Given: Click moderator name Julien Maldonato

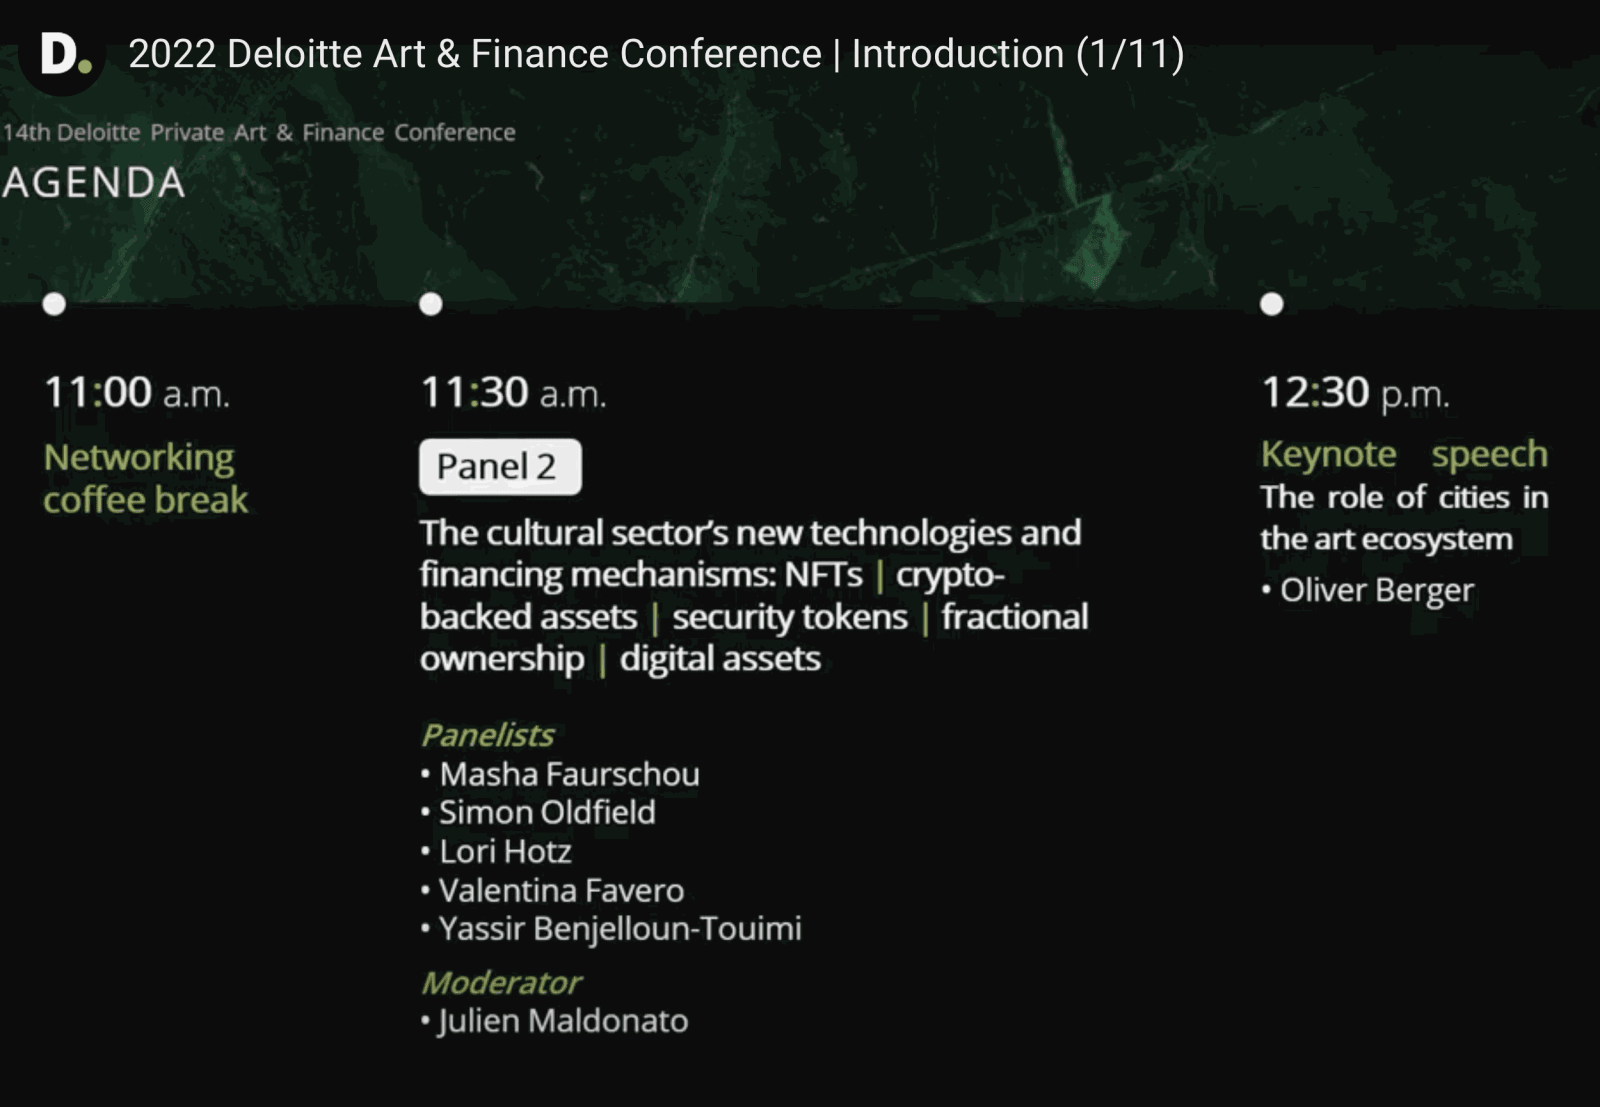Looking at the screenshot, I should point(563,1021).
